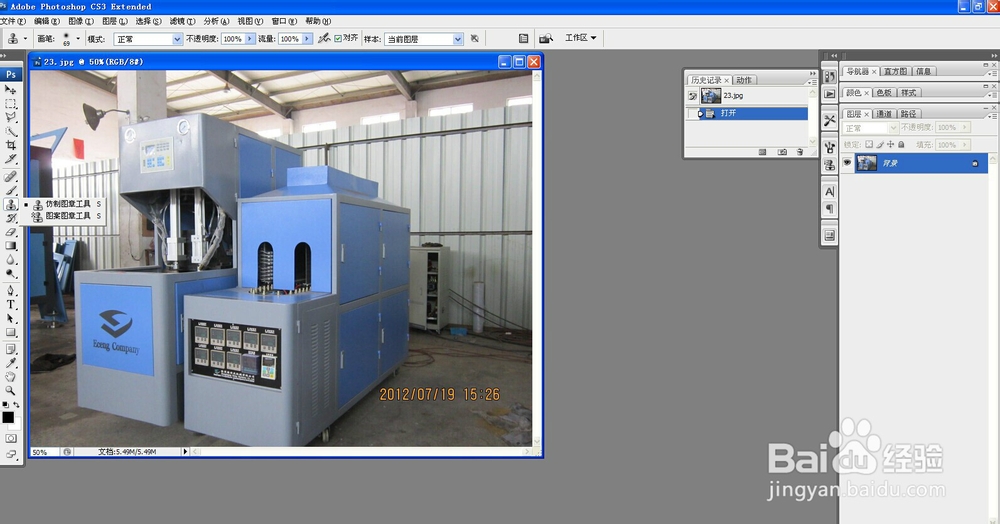1000x524 pixels.
Task: Select the Dodge tool
Action: coord(10,273)
